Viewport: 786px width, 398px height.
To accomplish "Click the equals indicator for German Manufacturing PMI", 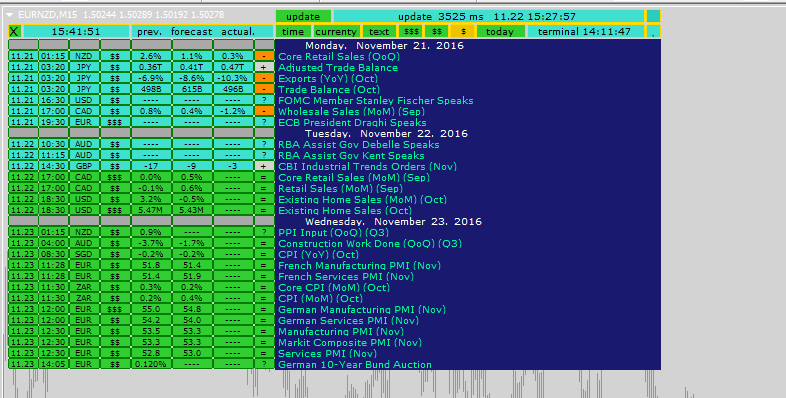I will pos(264,310).
